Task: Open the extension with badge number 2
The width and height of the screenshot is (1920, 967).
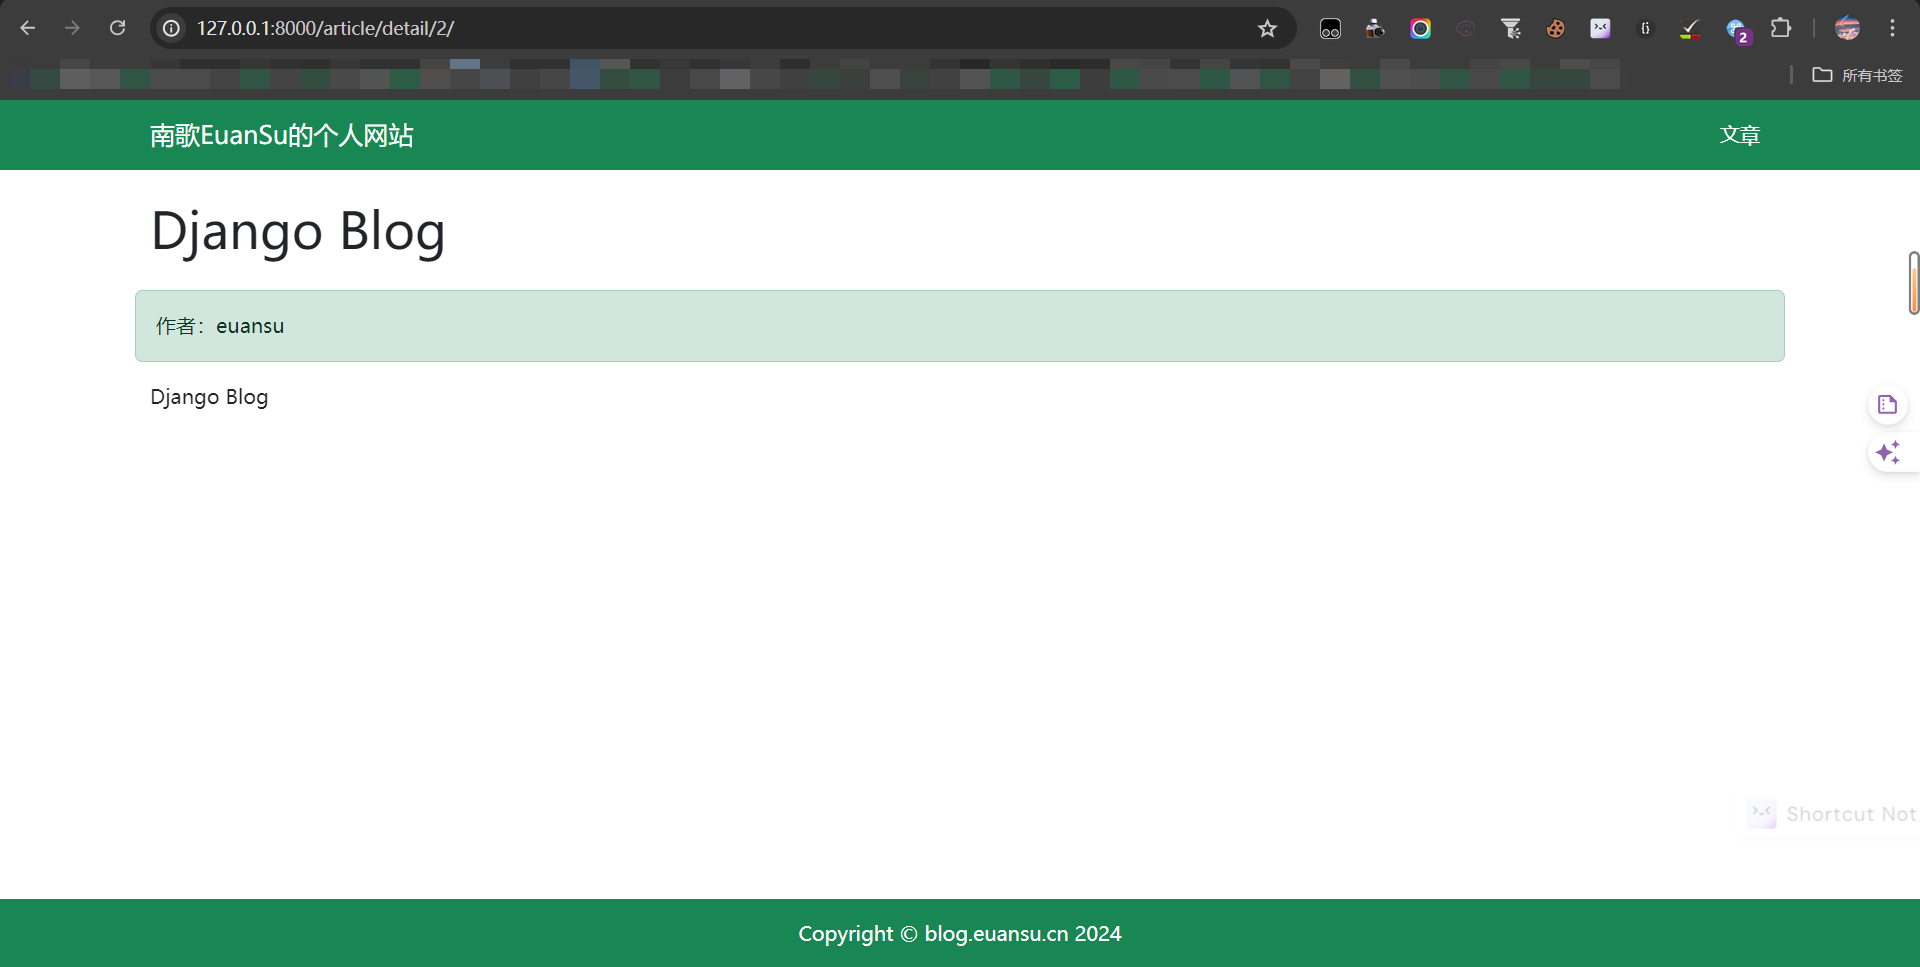Action: [x=1736, y=30]
